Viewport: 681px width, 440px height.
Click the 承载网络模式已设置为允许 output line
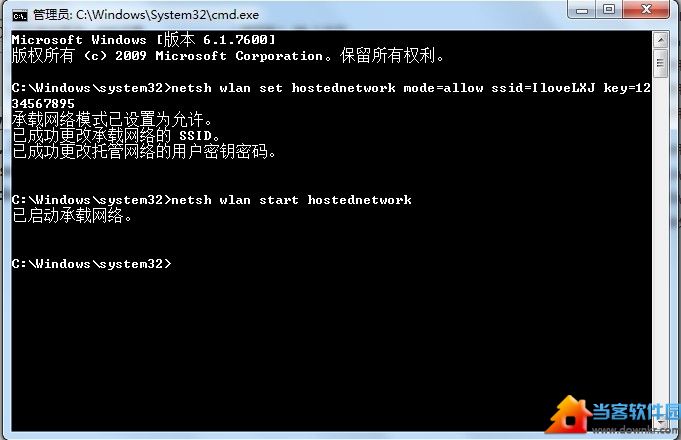[112, 119]
